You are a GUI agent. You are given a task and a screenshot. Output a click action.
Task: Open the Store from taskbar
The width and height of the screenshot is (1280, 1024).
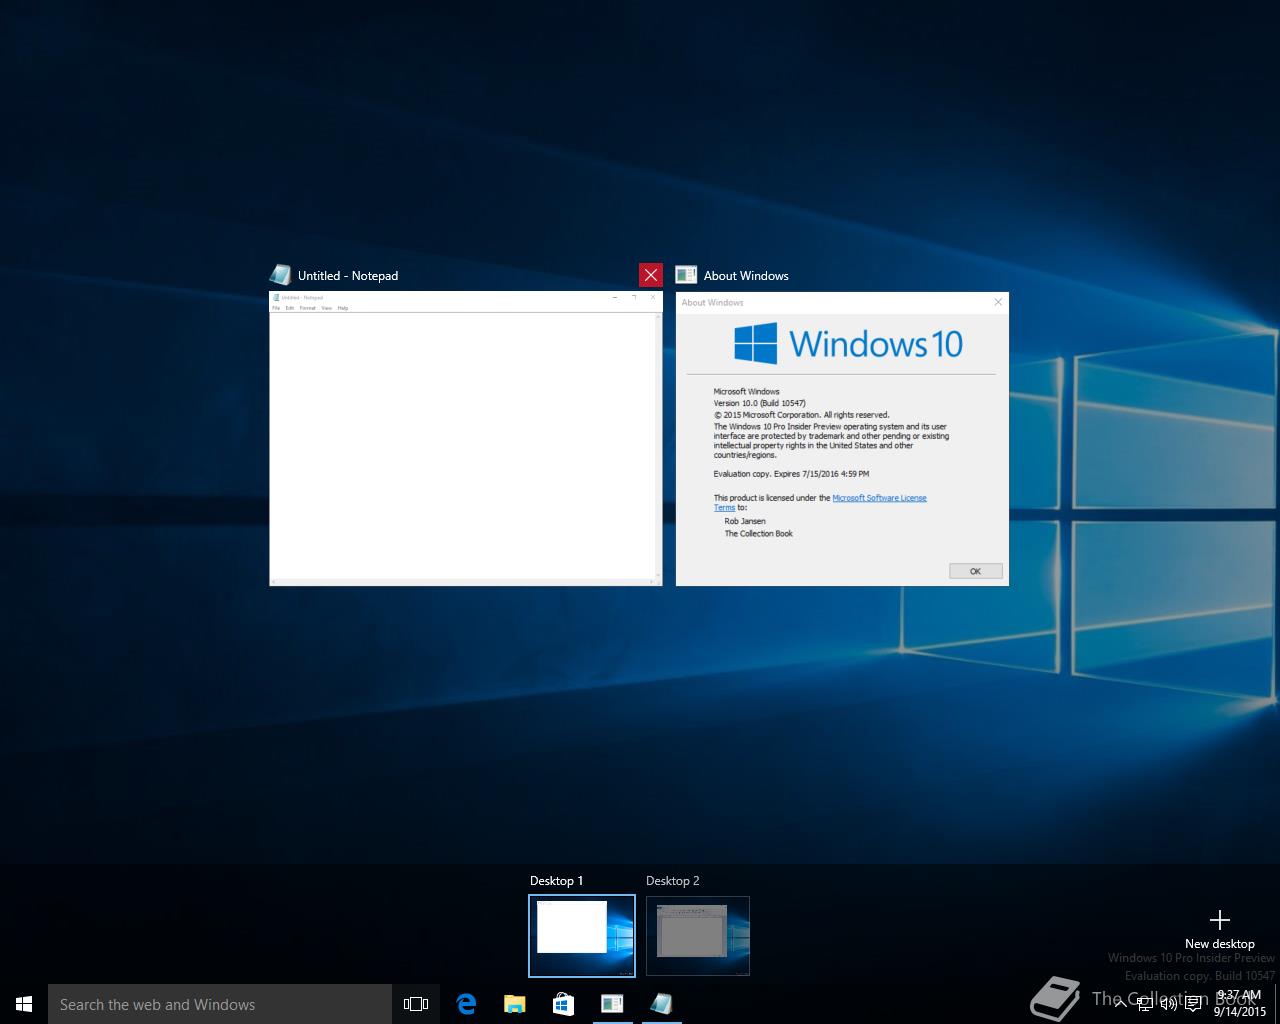pos(563,1004)
